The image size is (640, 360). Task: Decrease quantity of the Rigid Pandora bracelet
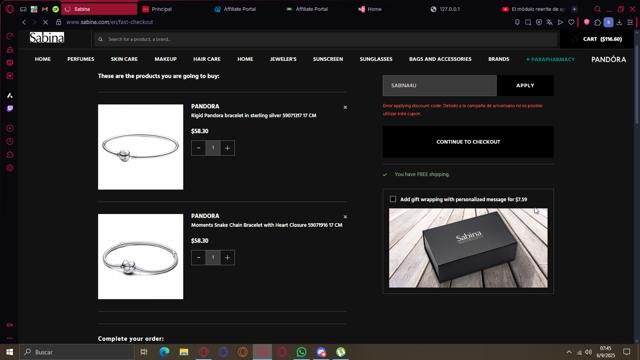[x=198, y=148]
